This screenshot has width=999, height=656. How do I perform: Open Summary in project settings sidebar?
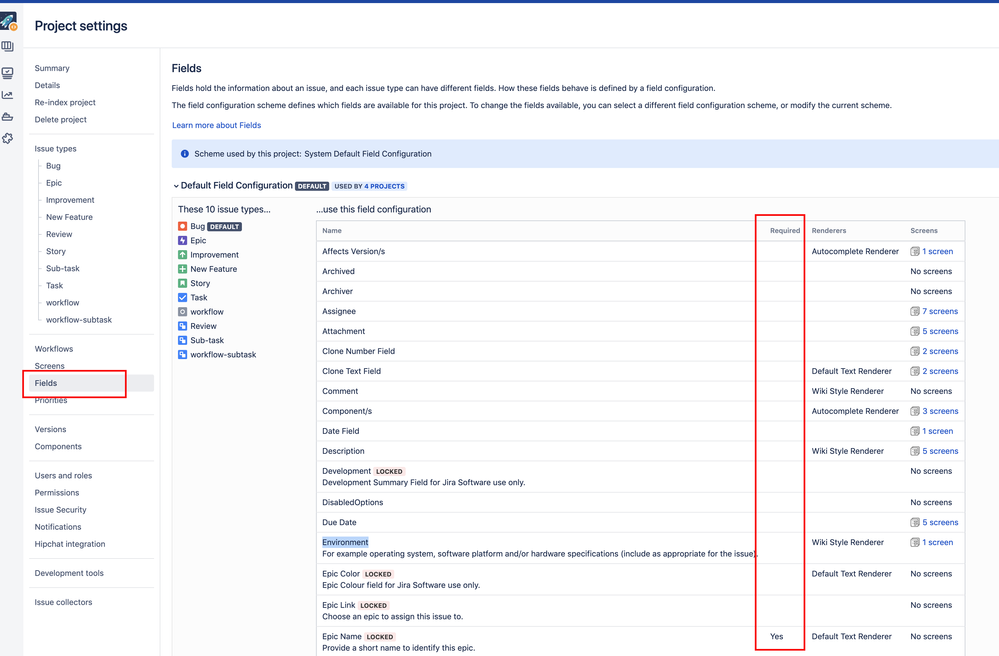coord(52,68)
